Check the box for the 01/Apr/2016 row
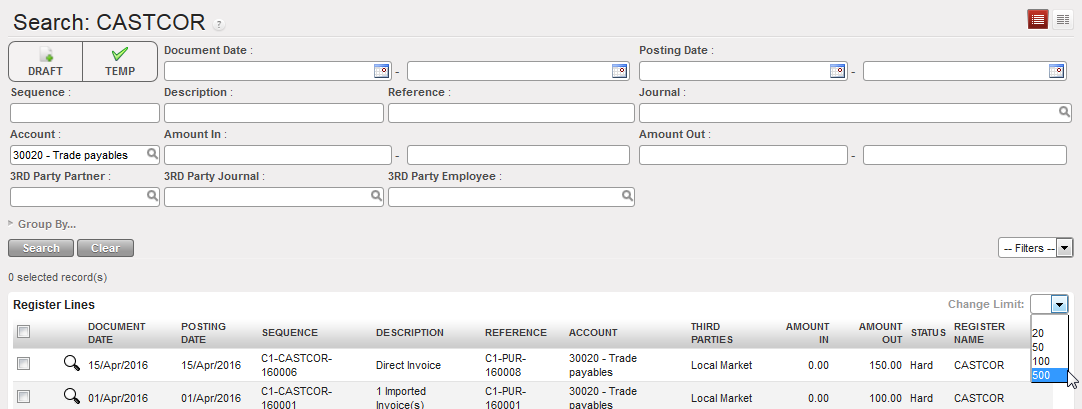1082x409 pixels. 24,397
